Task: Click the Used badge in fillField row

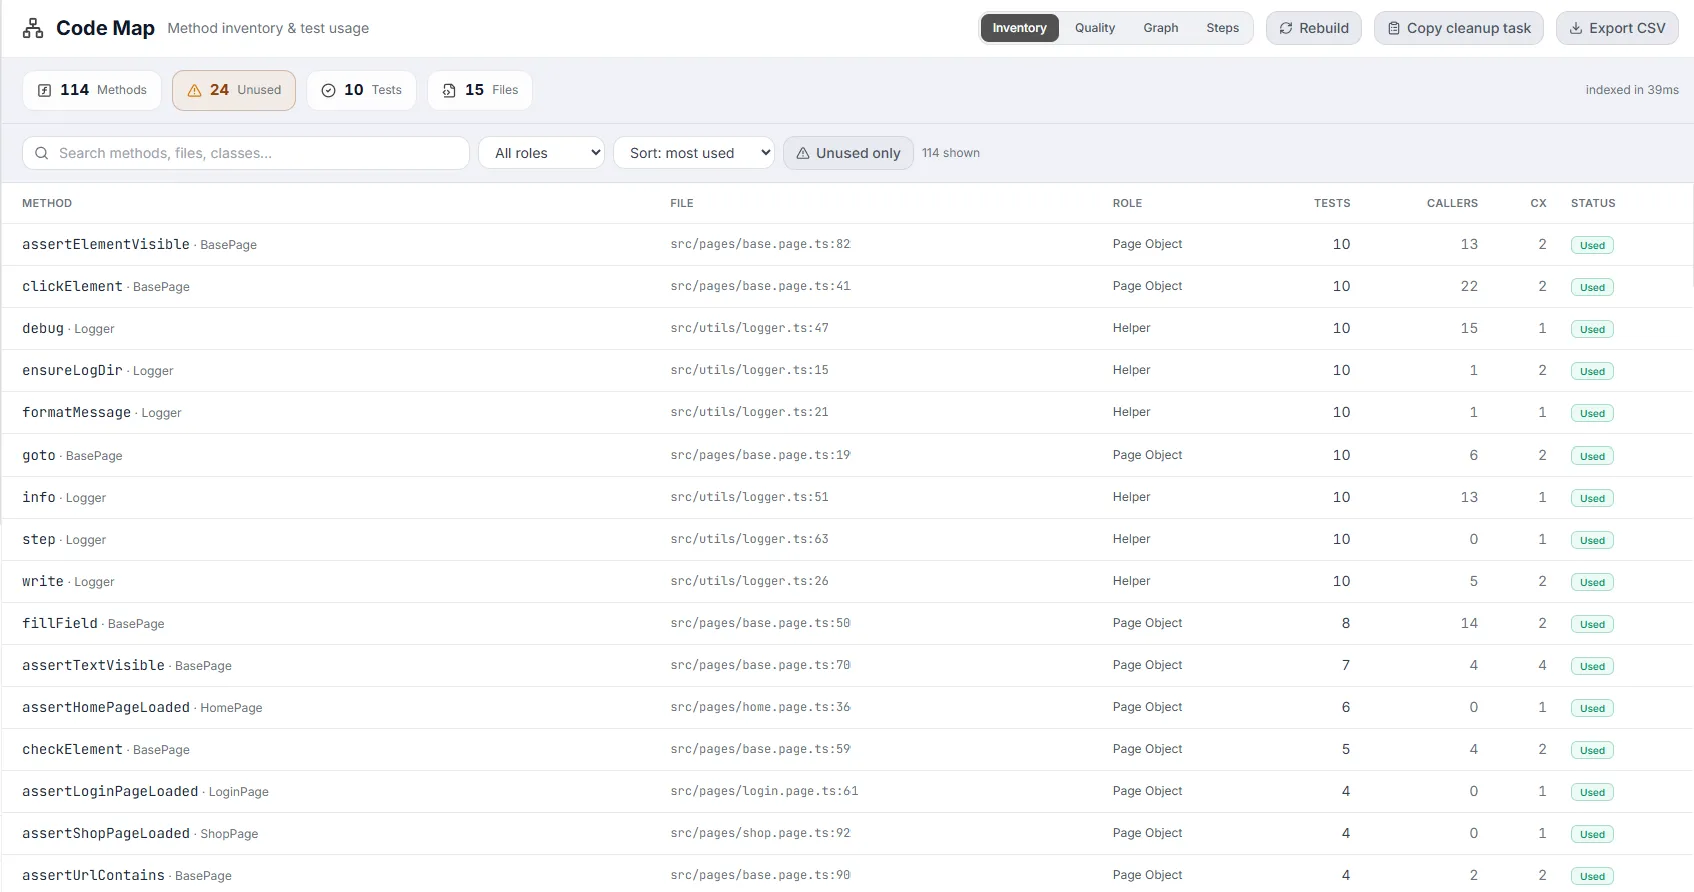Action: [1592, 624]
